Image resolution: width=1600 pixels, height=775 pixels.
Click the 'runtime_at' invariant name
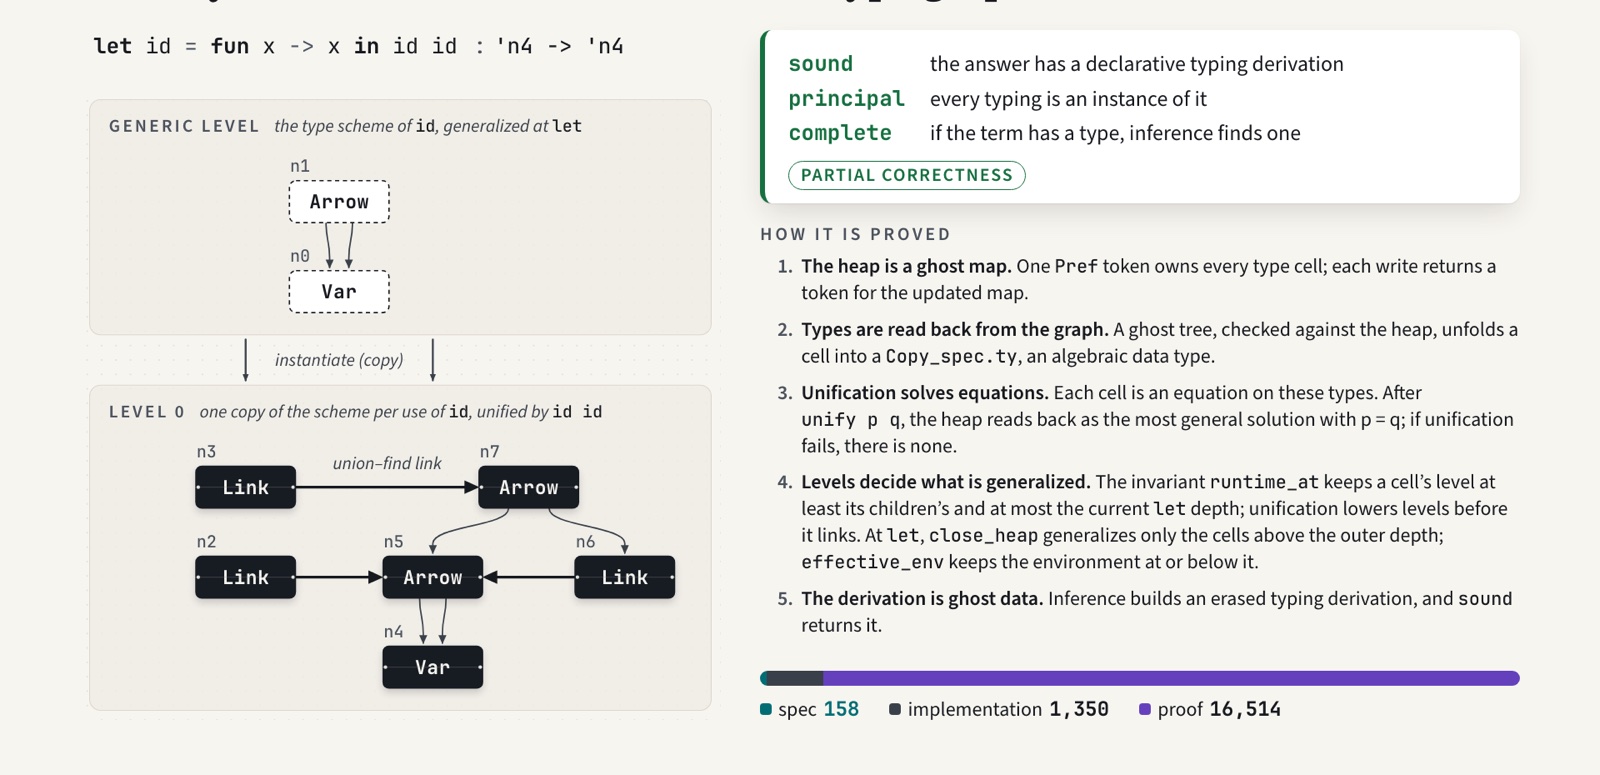pos(1264,482)
